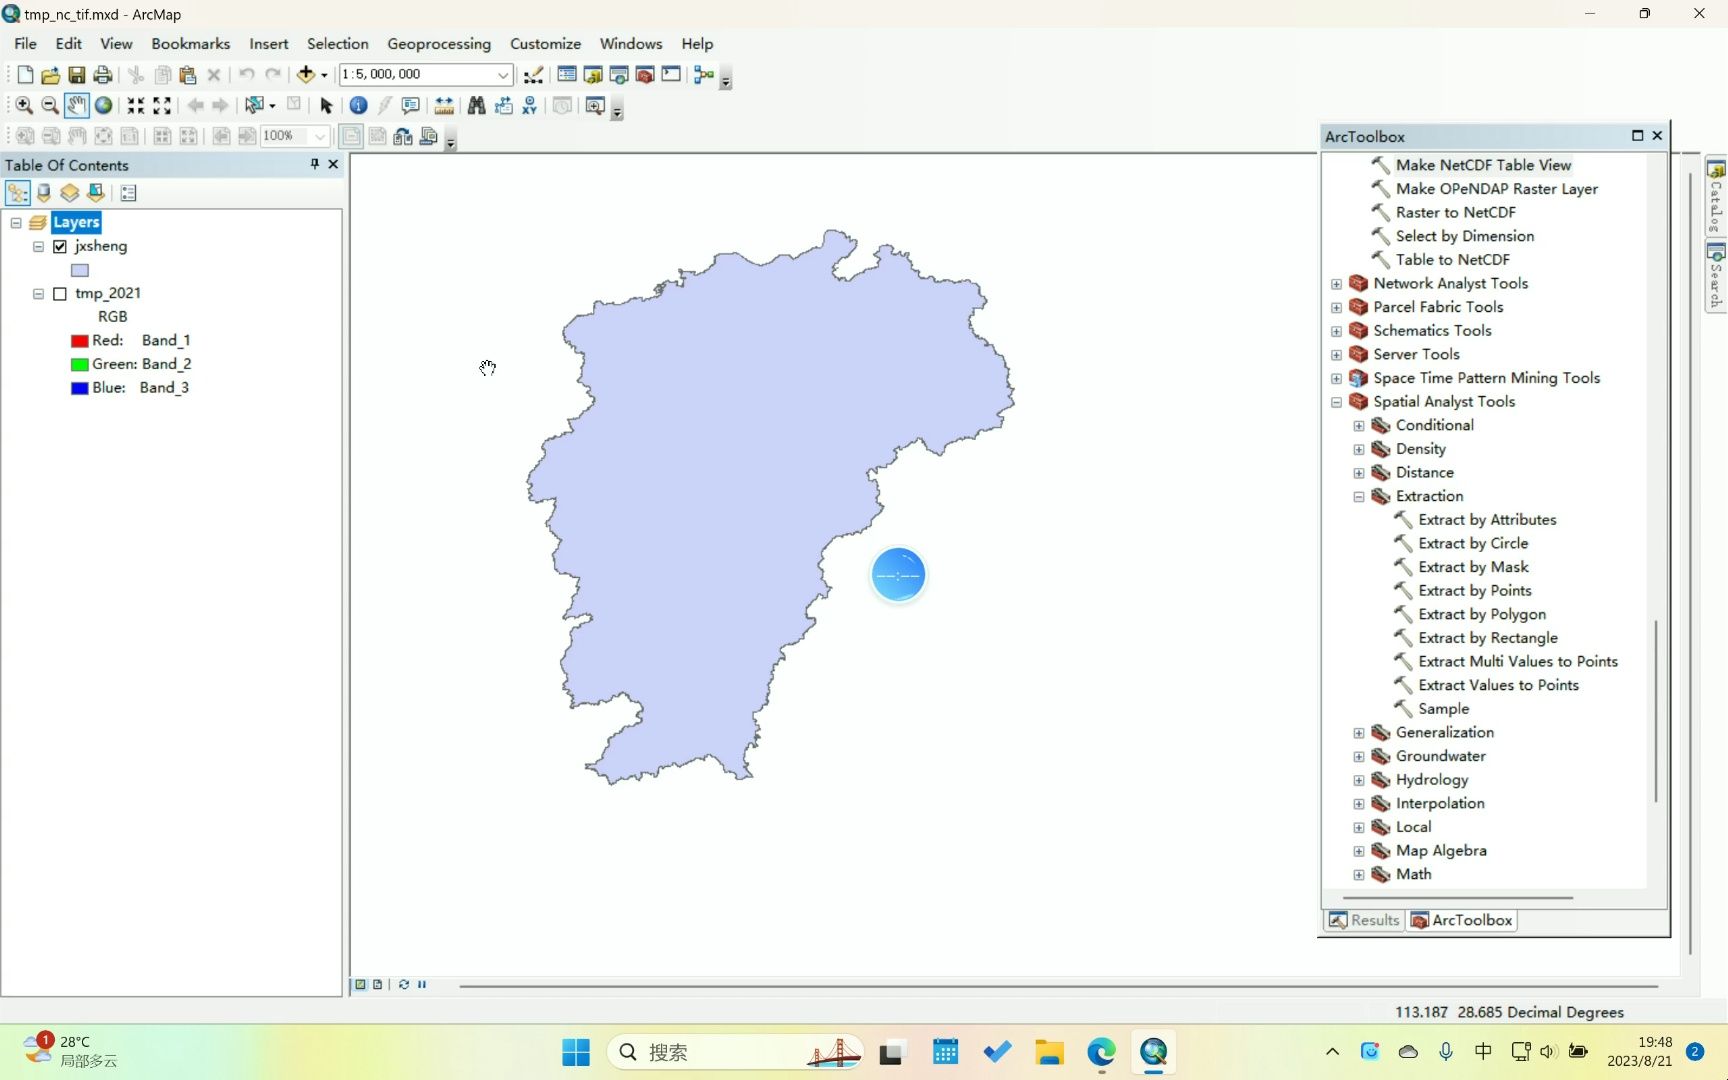Toggle the Table Of Contents pin
Image resolution: width=1728 pixels, height=1080 pixels.
click(x=313, y=164)
